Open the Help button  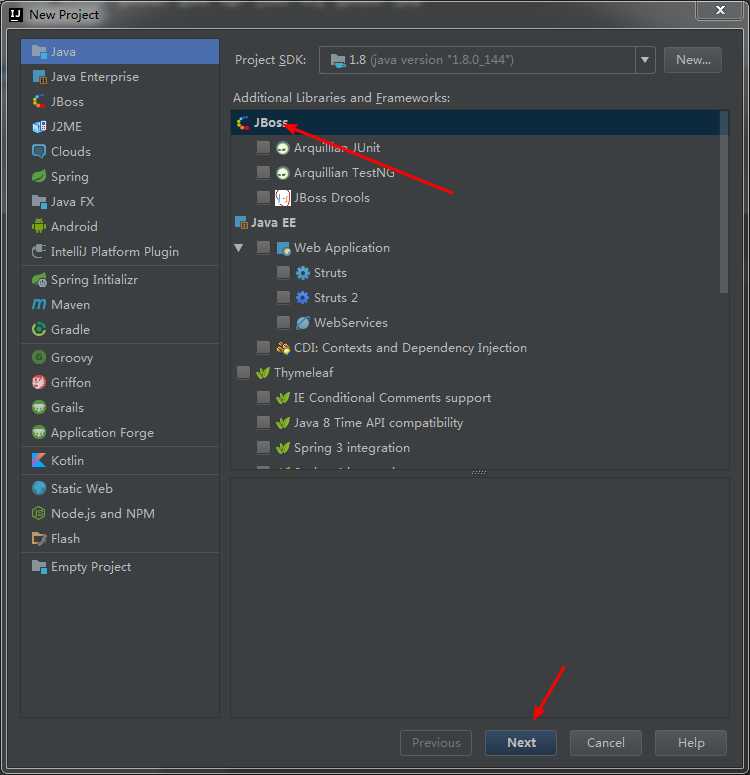[x=691, y=742]
